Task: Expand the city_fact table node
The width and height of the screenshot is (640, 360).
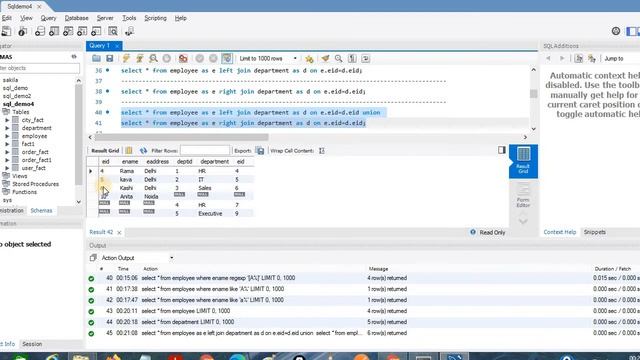Action: click(x=7, y=120)
